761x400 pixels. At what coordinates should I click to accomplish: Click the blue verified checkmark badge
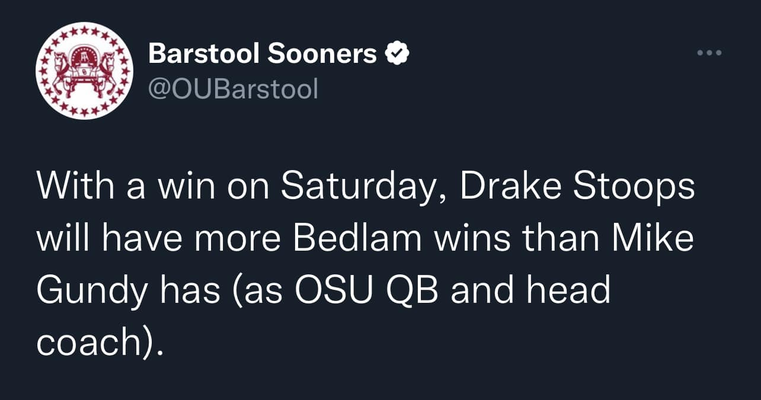[397, 53]
